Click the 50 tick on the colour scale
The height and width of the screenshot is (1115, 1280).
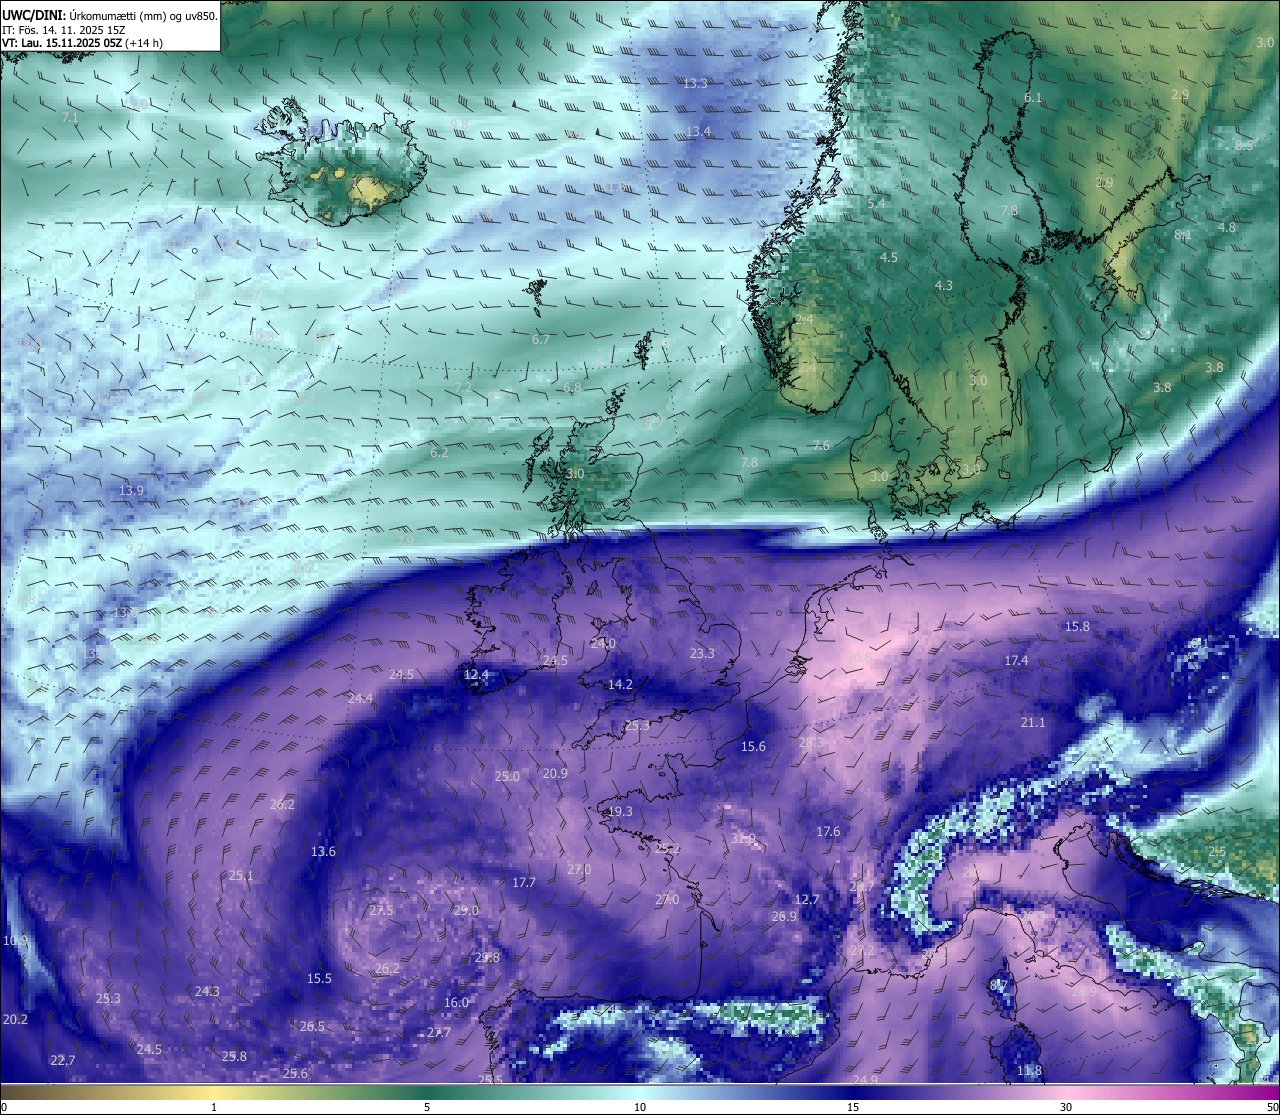1271,1107
